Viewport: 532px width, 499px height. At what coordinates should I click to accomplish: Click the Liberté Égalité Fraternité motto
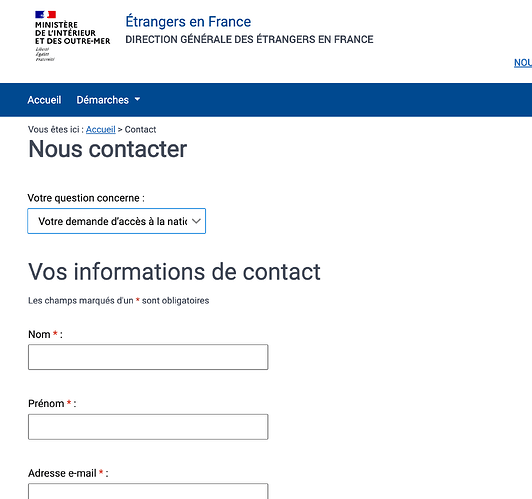coord(44,54)
